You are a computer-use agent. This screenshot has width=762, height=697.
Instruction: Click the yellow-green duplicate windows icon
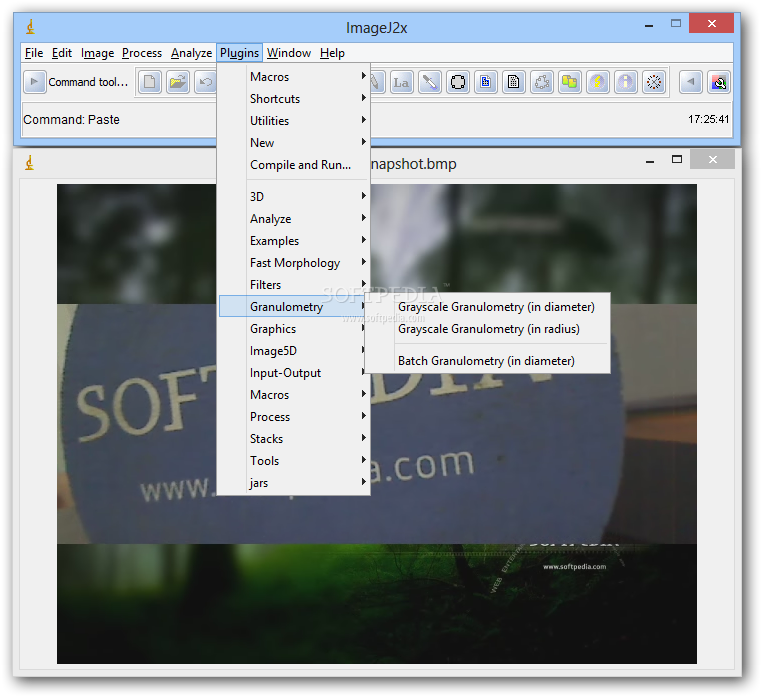(570, 82)
